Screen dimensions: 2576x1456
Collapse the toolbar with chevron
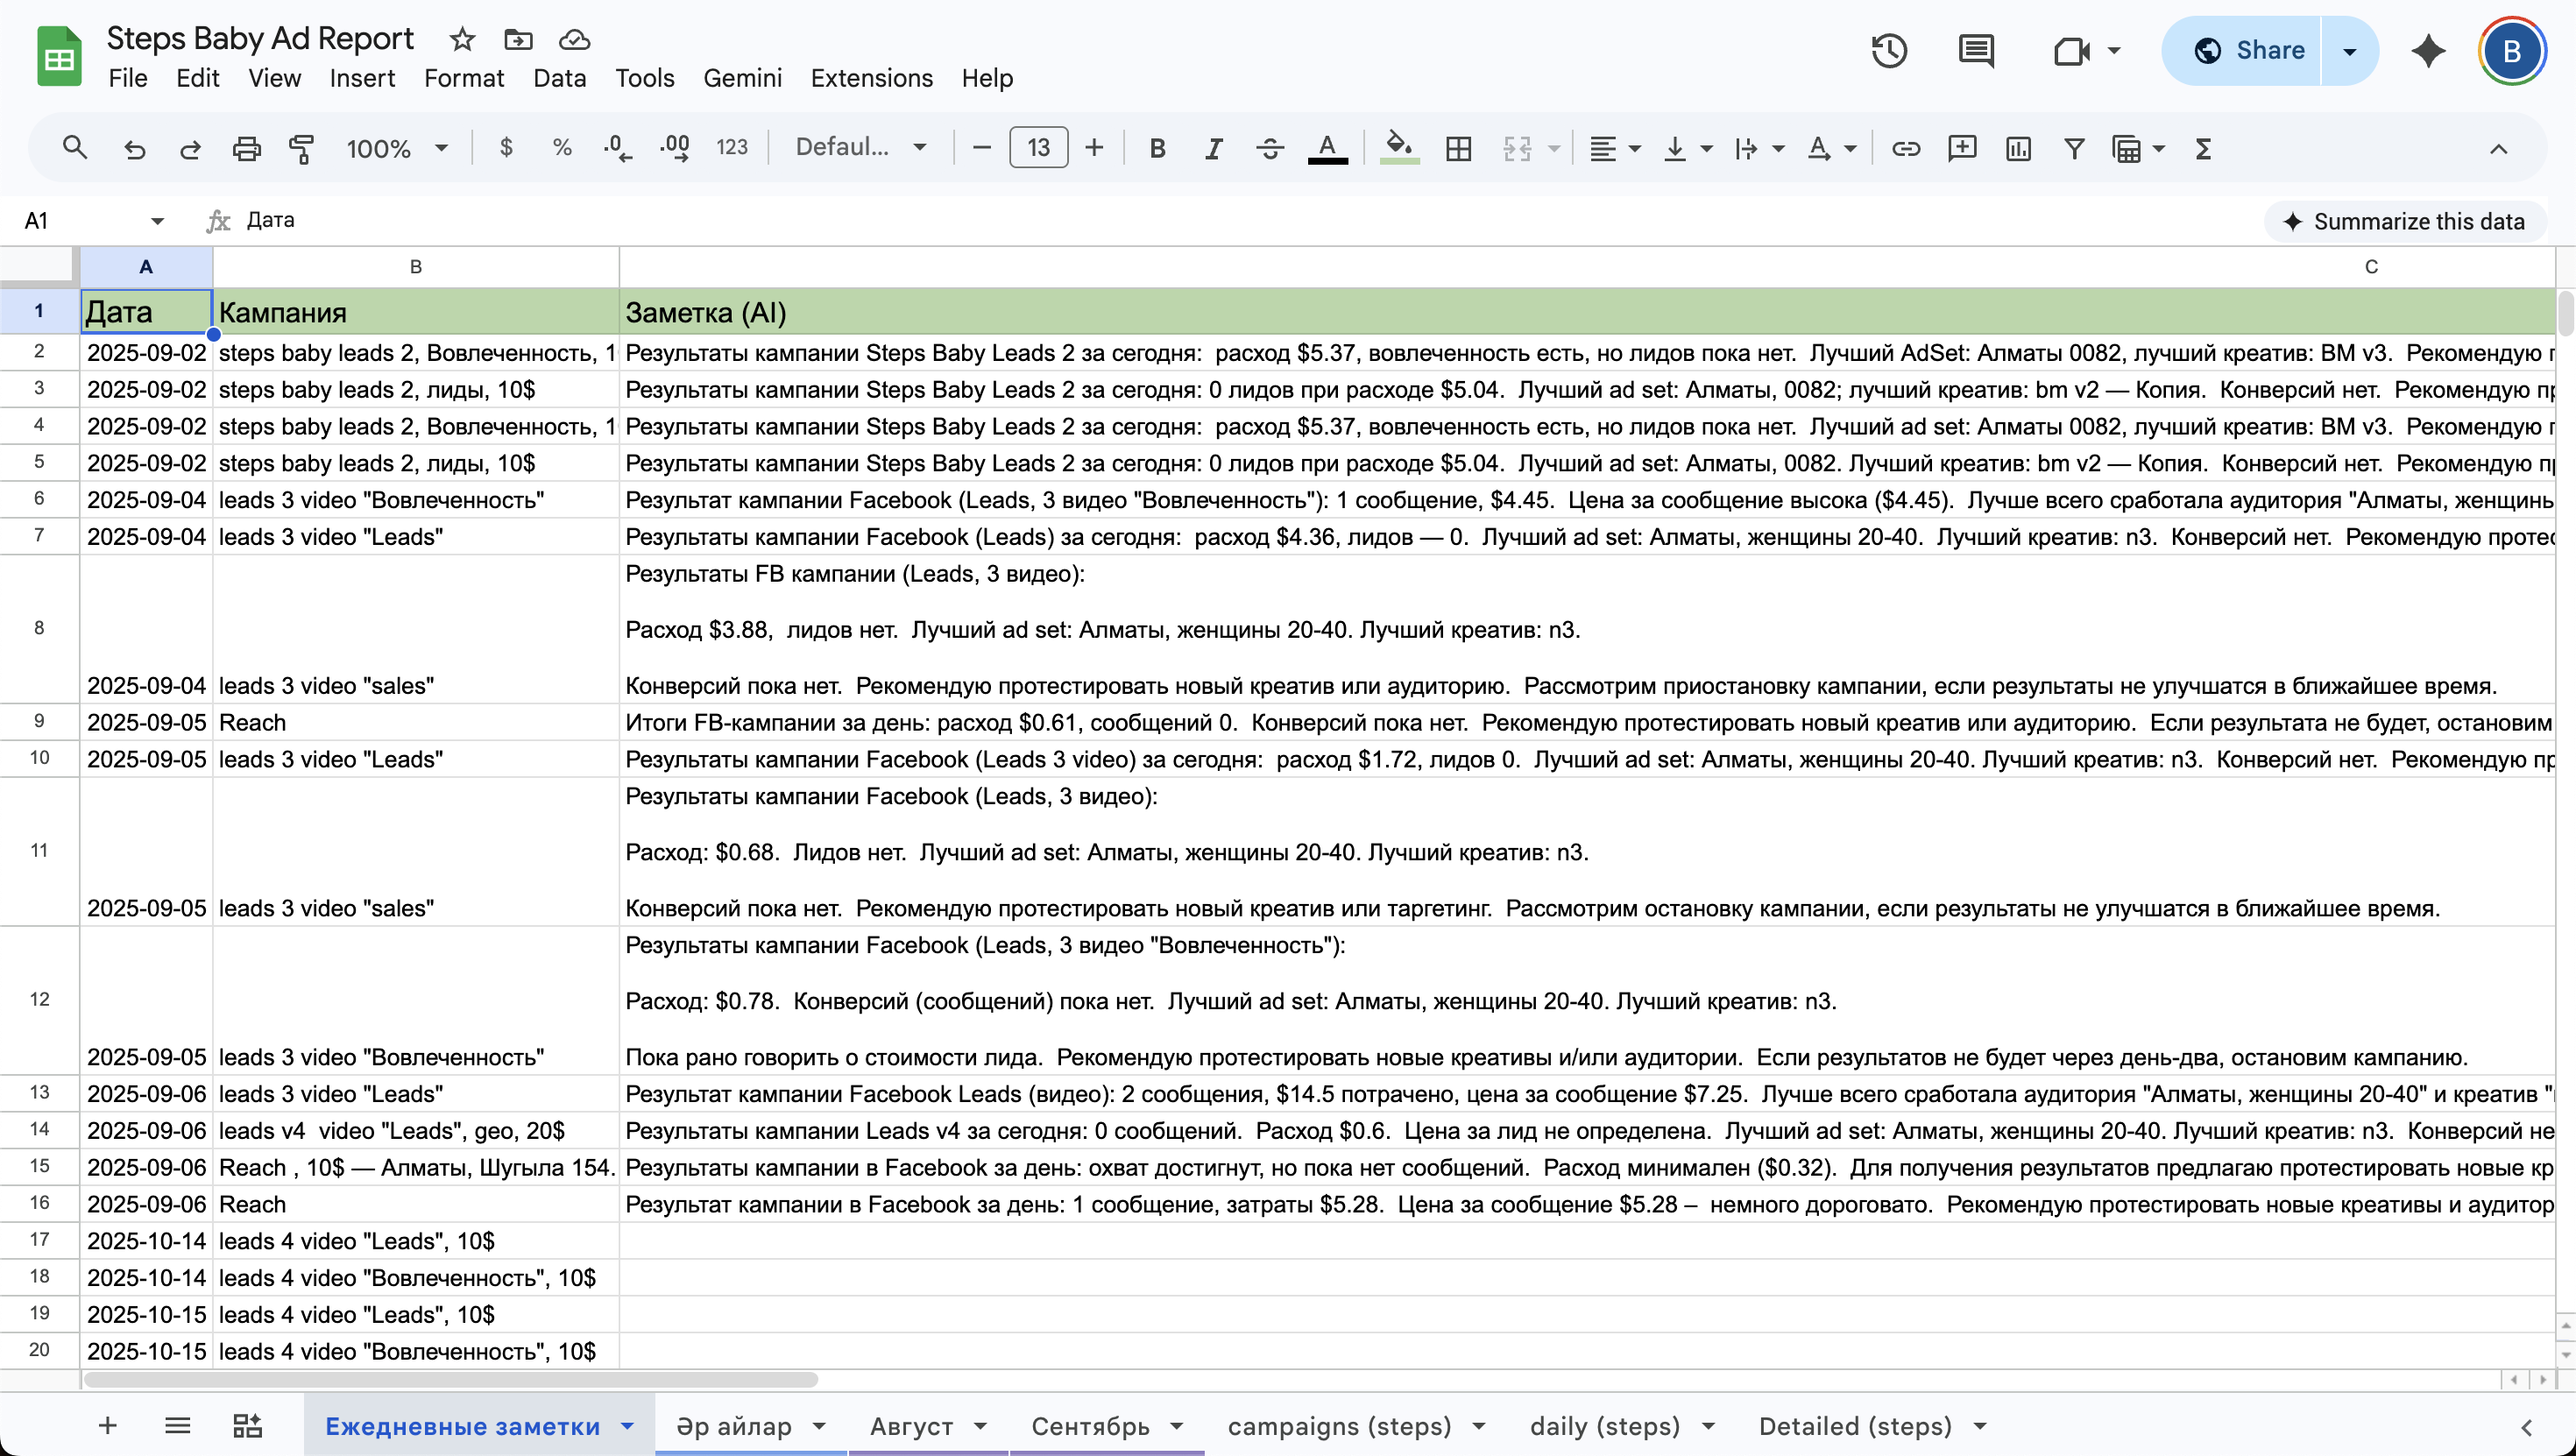(x=2498, y=149)
